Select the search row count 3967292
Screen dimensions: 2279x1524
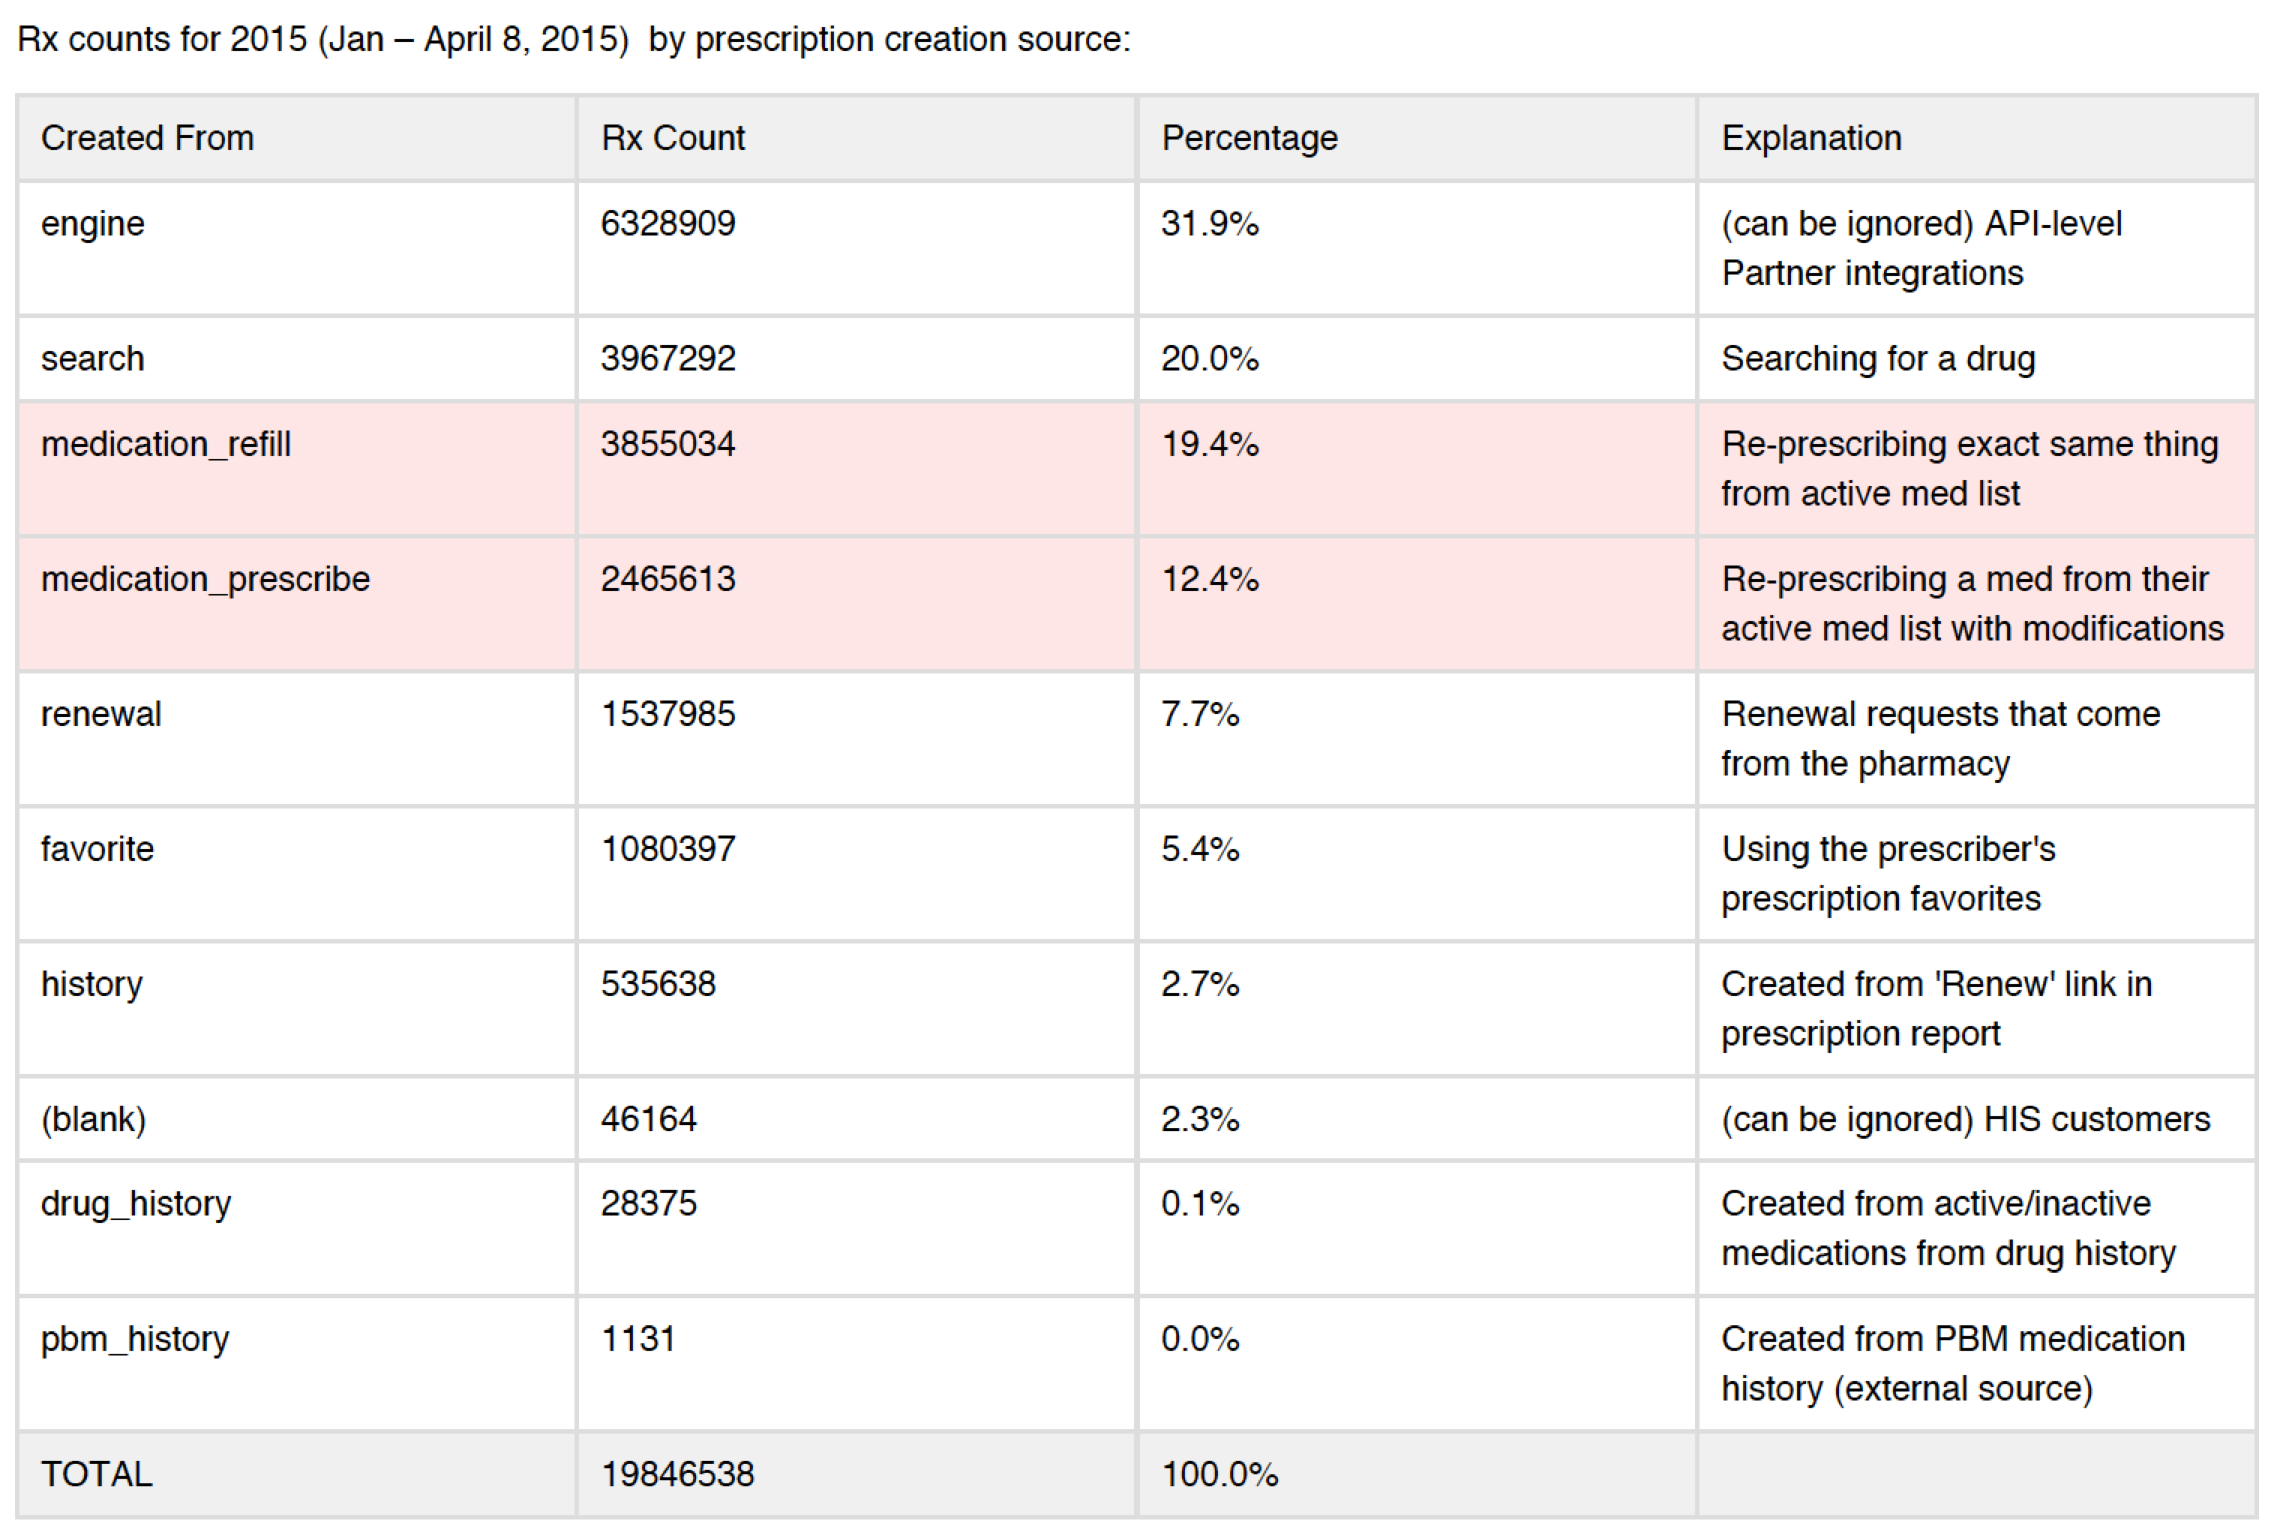tap(668, 358)
